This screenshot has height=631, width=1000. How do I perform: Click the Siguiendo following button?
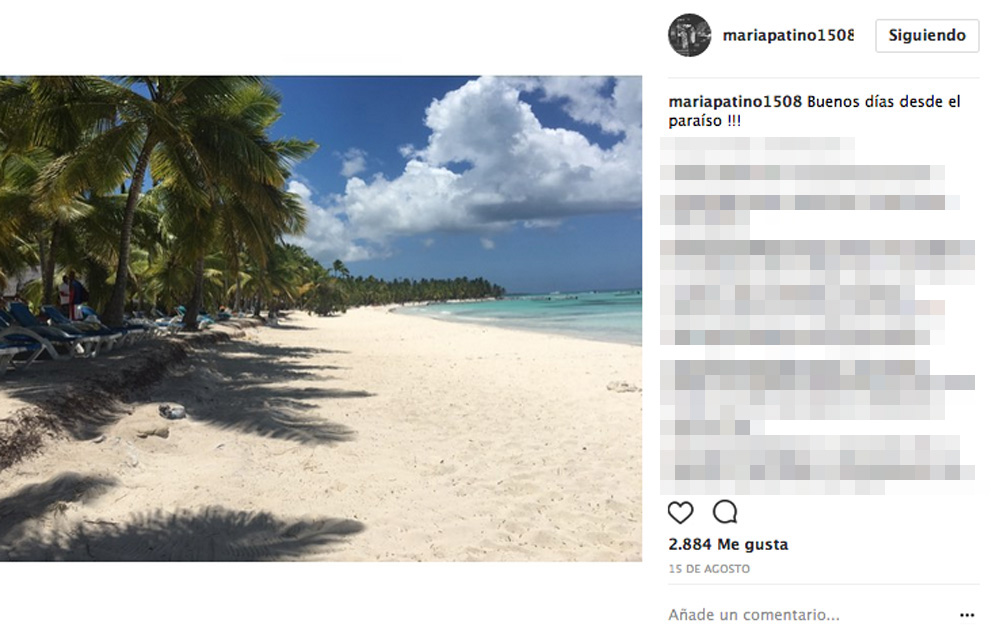click(927, 35)
